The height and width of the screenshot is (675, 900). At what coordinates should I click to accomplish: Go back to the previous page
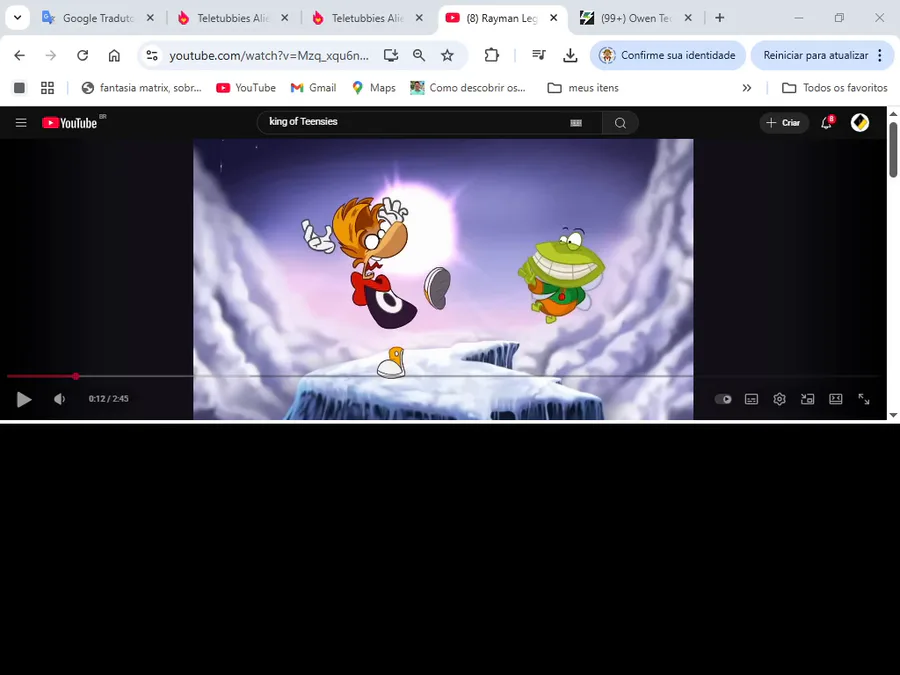click(20, 55)
